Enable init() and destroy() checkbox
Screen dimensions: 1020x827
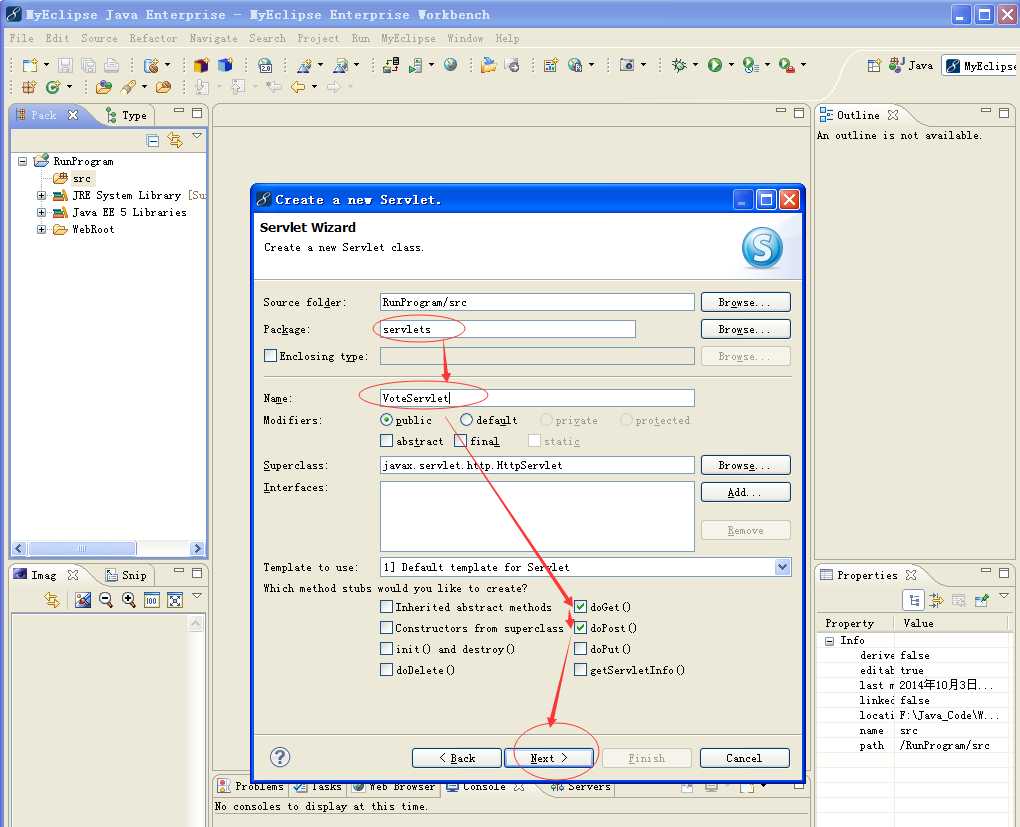click(386, 649)
